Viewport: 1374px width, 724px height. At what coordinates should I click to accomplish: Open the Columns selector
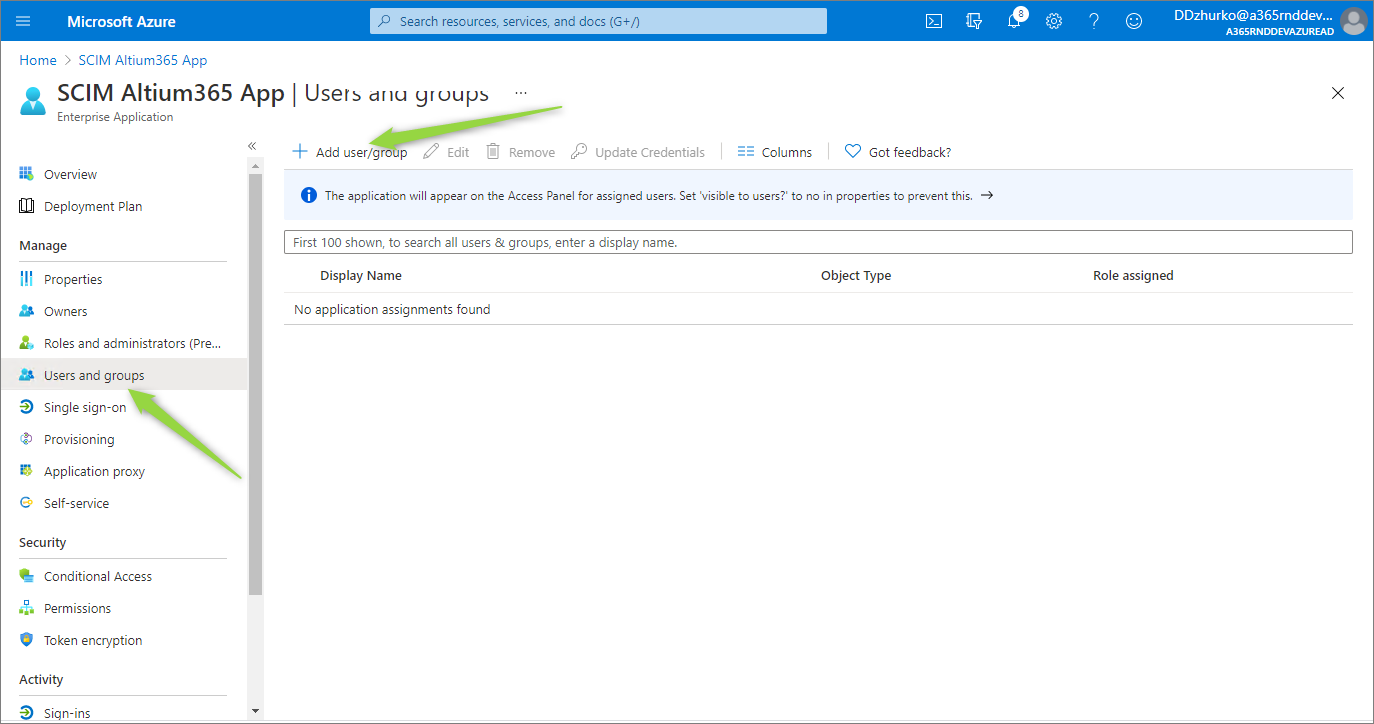pos(775,152)
